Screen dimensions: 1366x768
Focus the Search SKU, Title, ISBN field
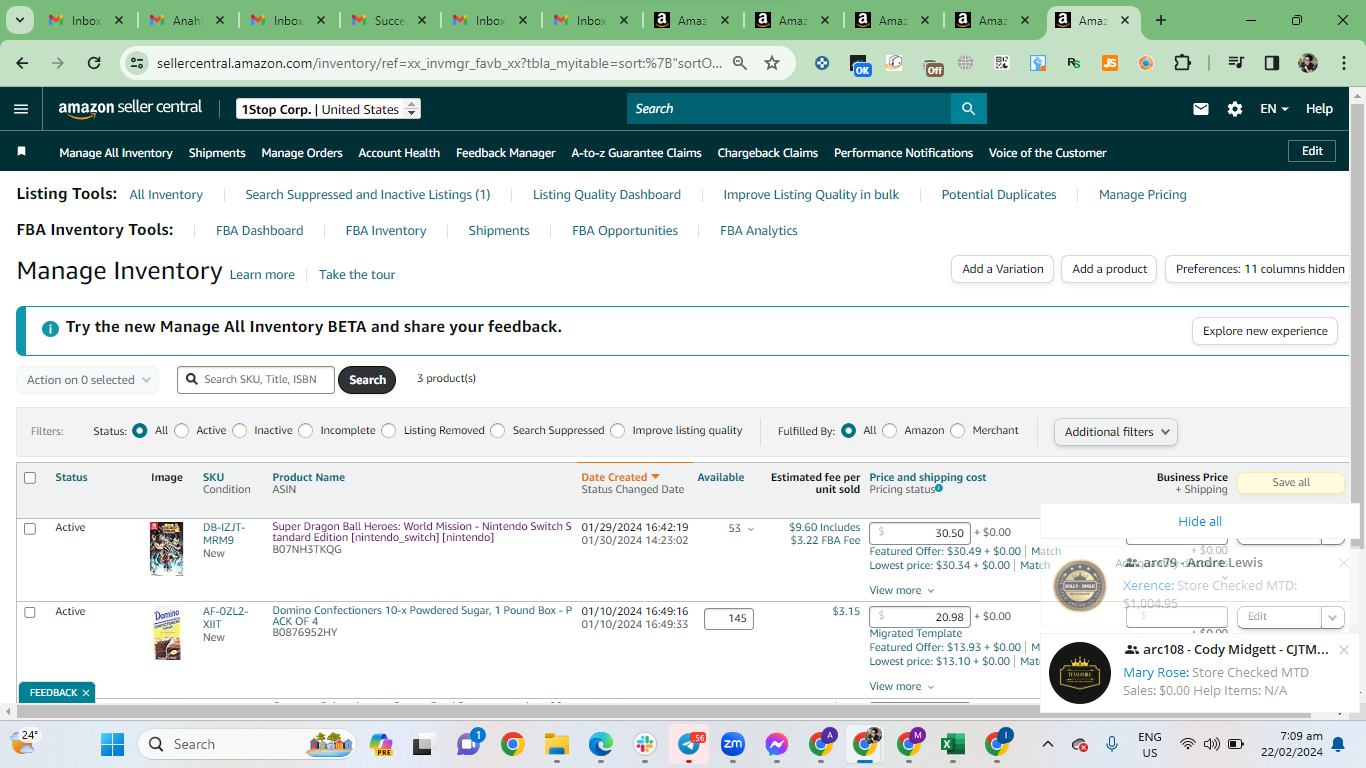pos(257,380)
